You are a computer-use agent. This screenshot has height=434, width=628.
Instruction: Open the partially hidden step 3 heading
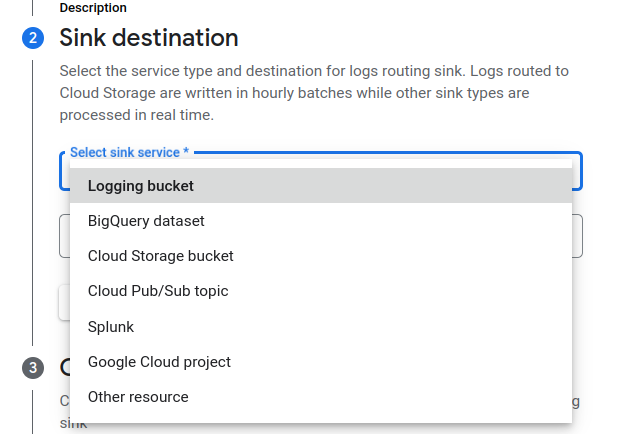pos(65,367)
